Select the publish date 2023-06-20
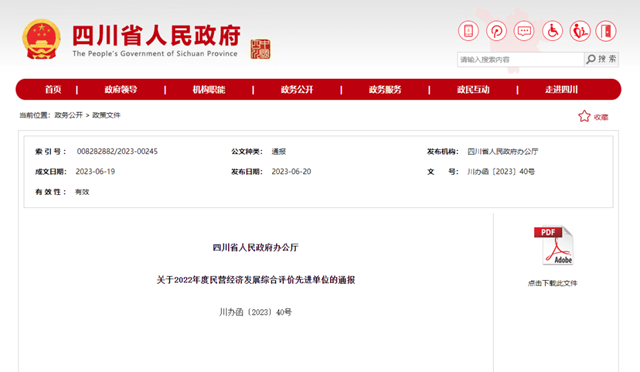Screen dimensions: 640x372 click(x=291, y=172)
